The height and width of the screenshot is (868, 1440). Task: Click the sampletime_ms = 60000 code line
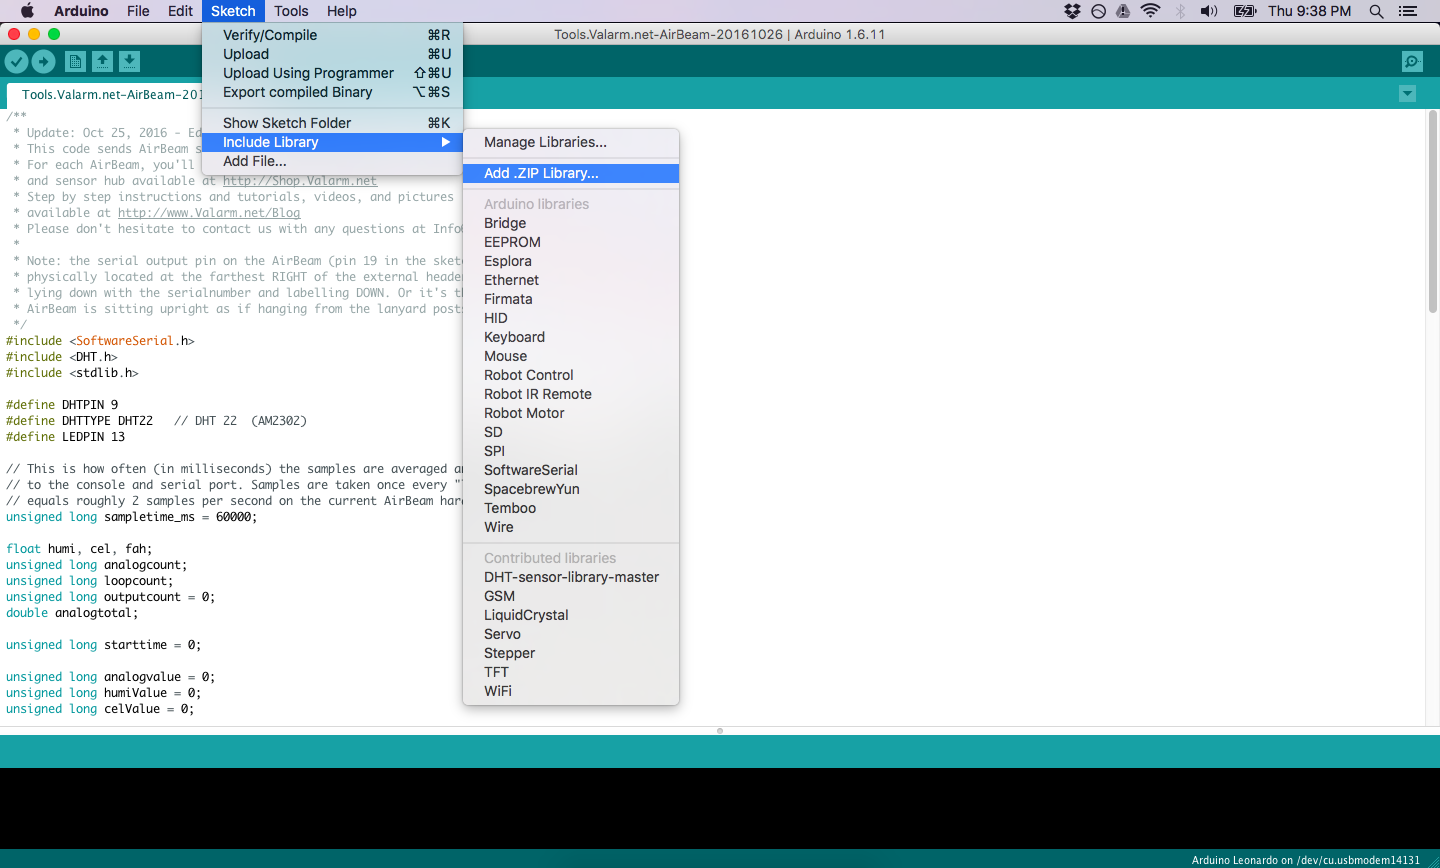coord(131,517)
